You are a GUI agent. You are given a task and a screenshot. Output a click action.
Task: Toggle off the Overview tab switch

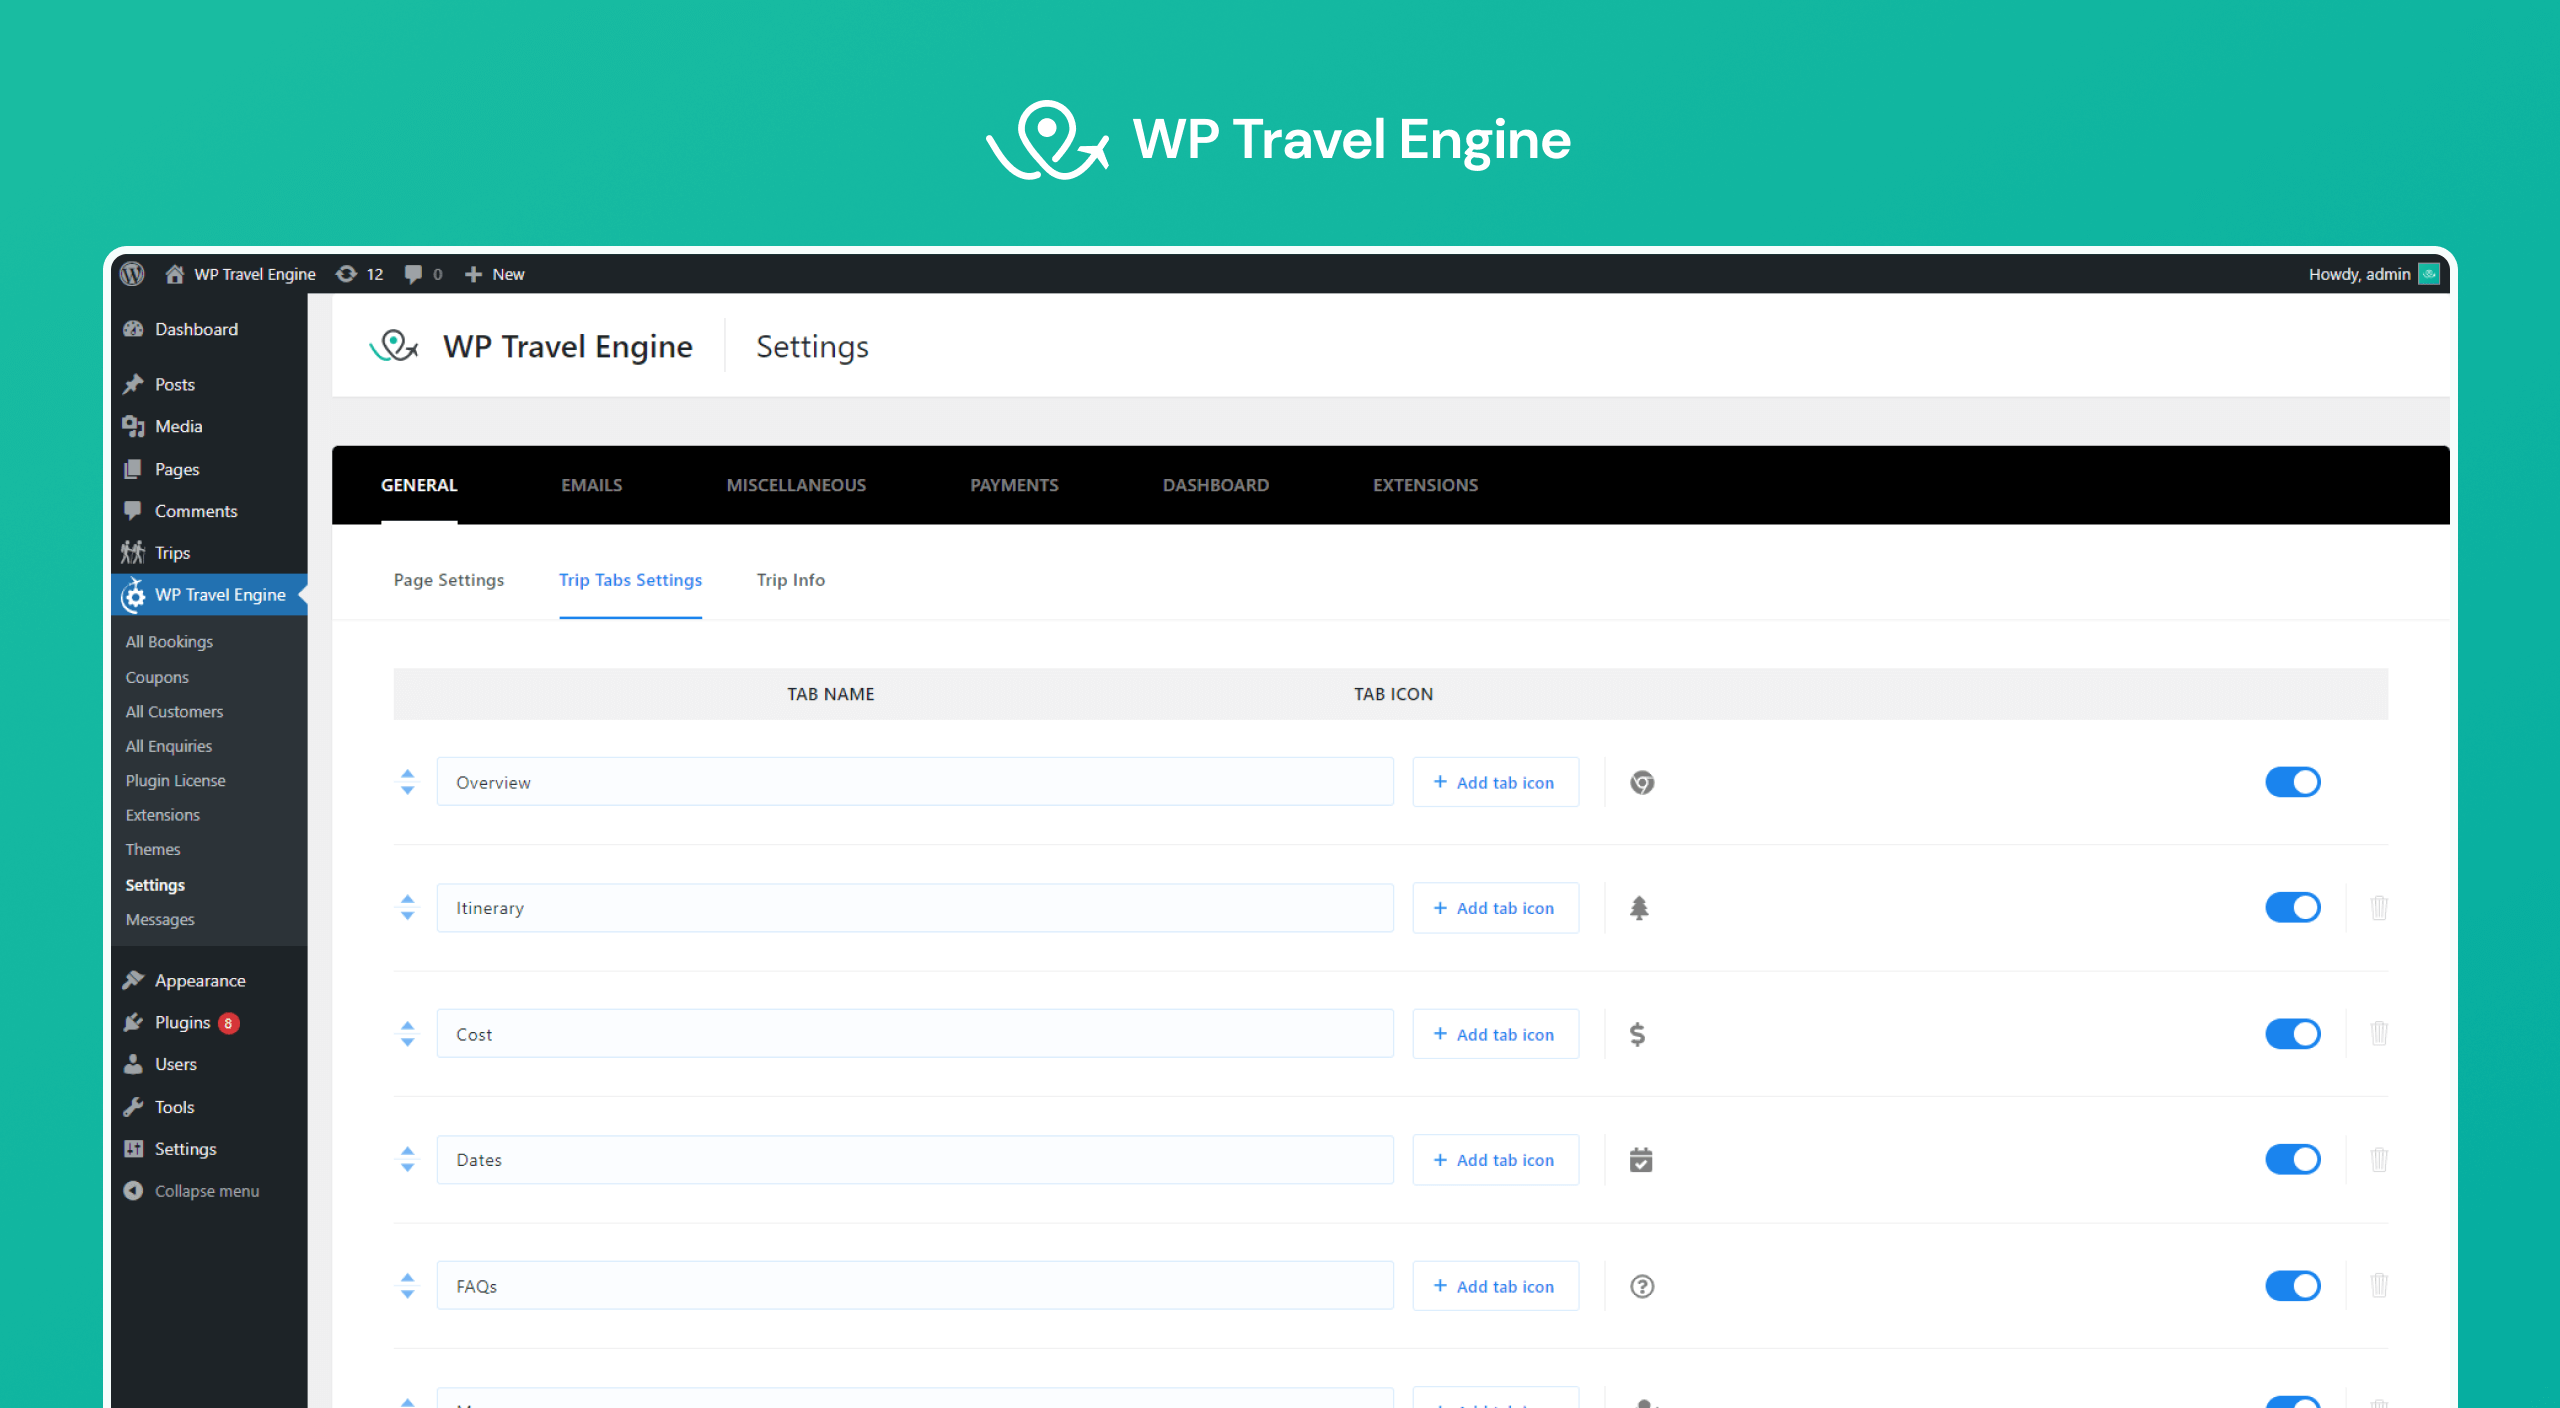pos(2293,782)
